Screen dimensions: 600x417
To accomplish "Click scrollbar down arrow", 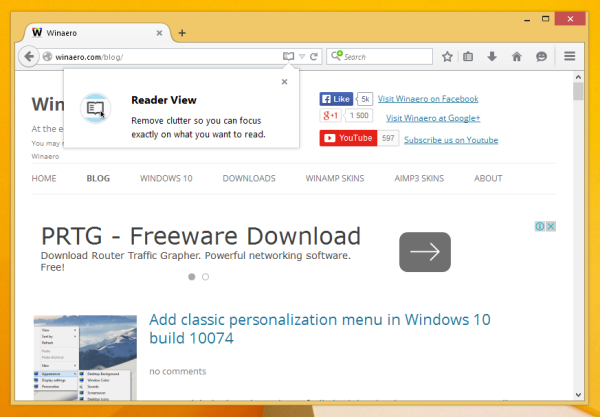I will (578, 395).
